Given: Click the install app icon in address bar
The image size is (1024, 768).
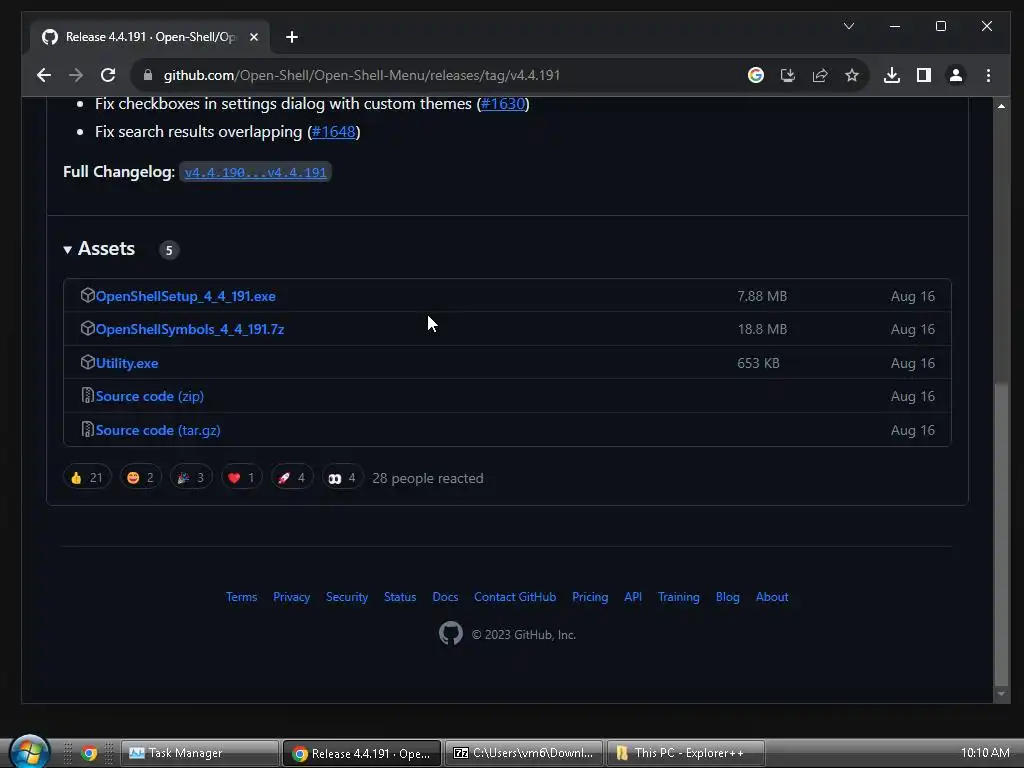Looking at the screenshot, I should tap(788, 75).
